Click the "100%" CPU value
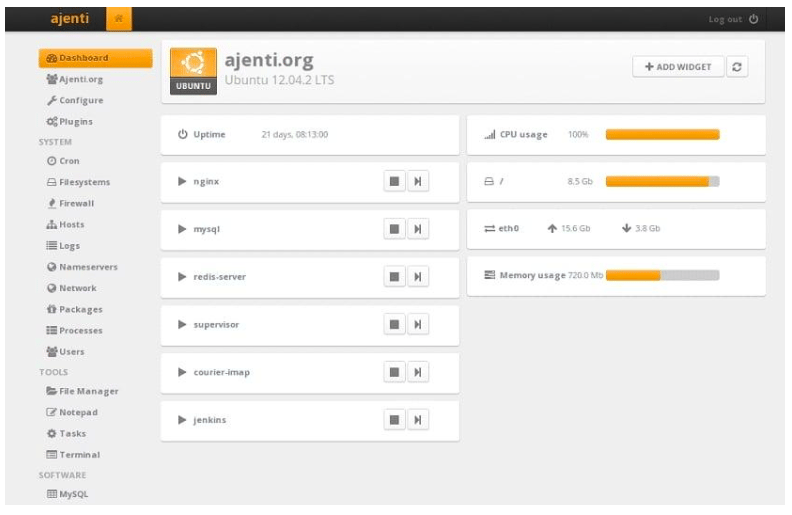The width and height of the screenshot is (792, 515). click(x=578, y=134)
